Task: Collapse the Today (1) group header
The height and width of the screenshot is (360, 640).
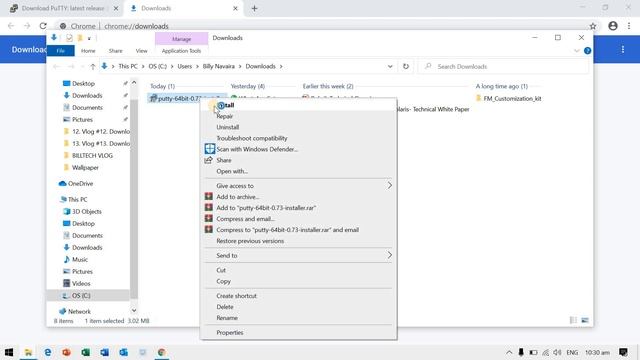Action: tap(162, 86)
